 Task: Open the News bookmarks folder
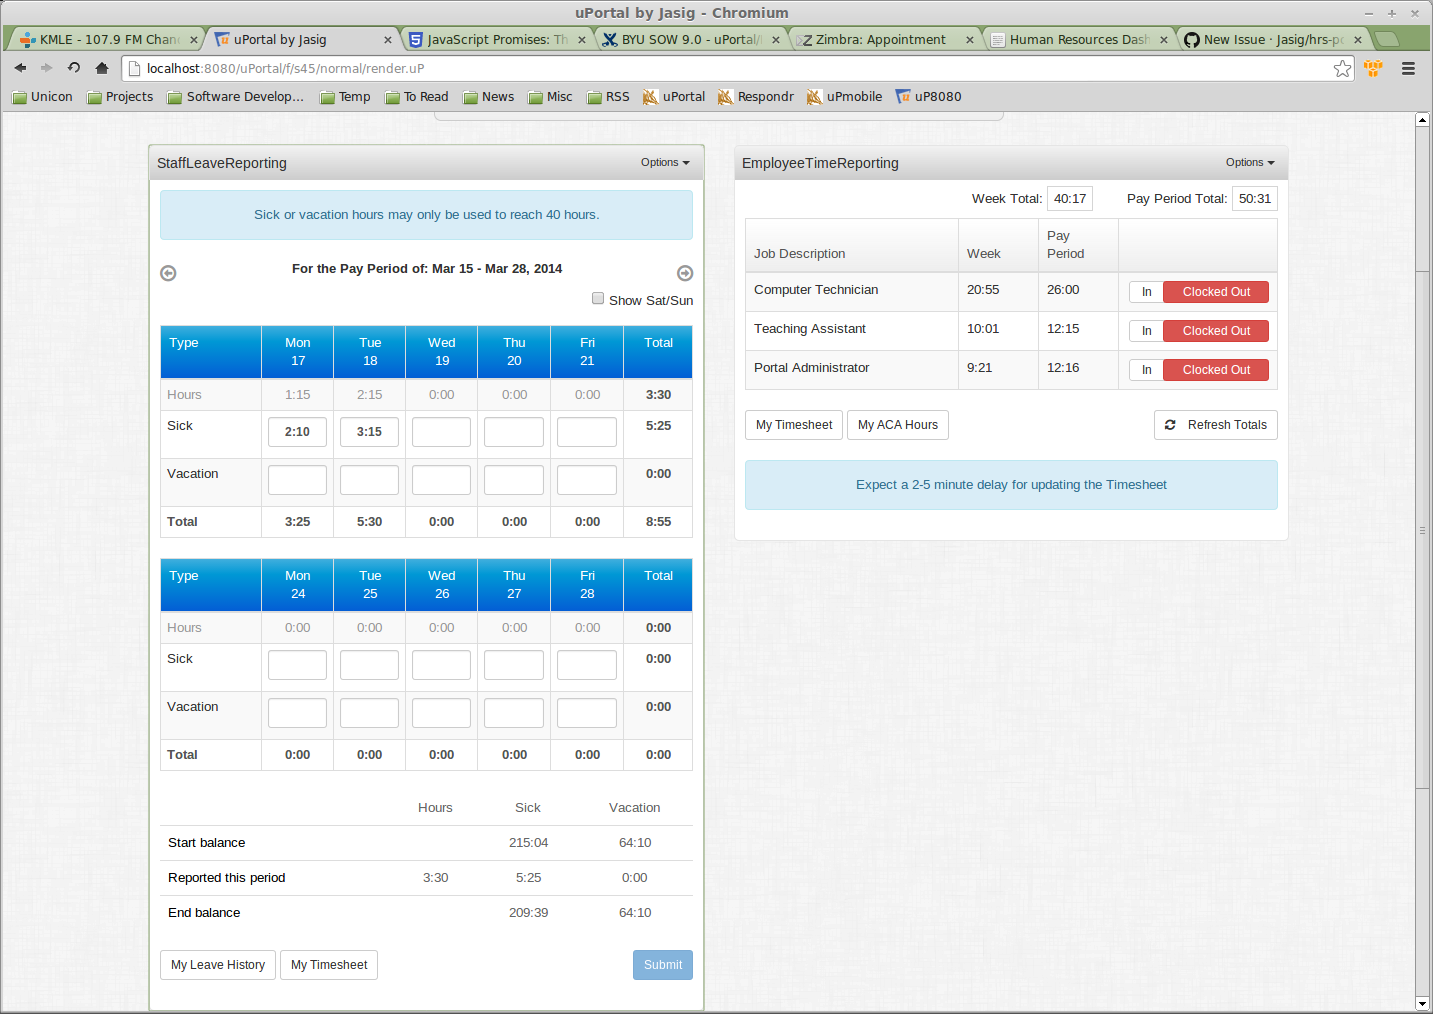(489, 97)
